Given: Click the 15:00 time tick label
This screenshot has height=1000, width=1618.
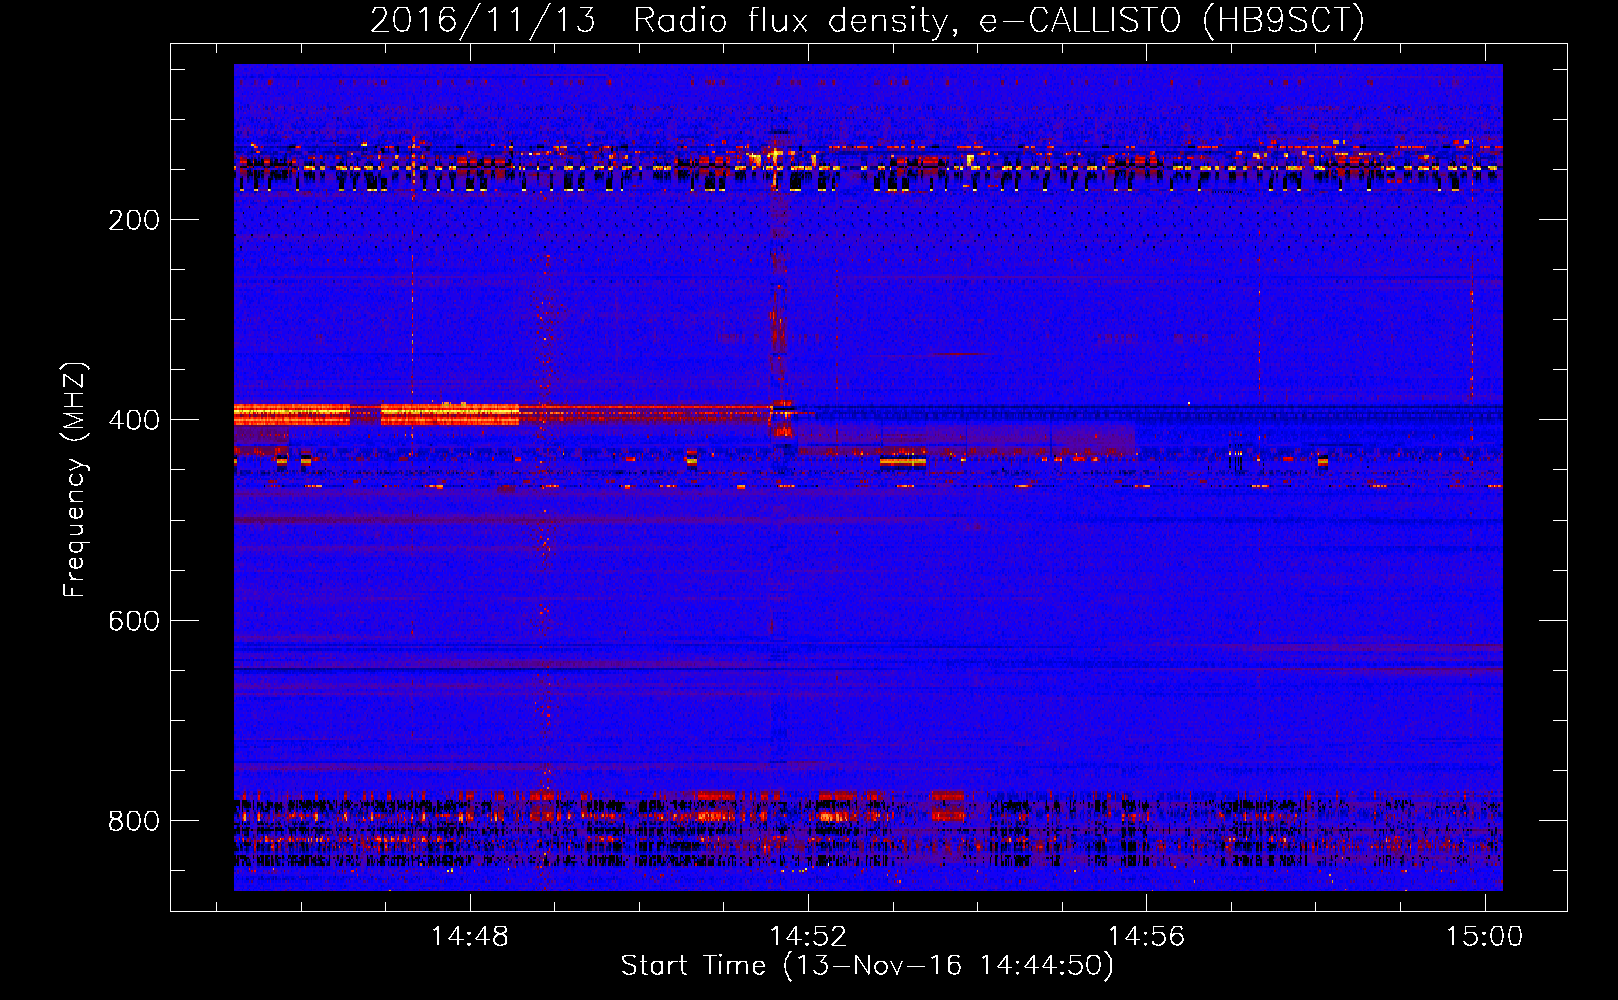Looking at the screenshot, I should 1484,936.
